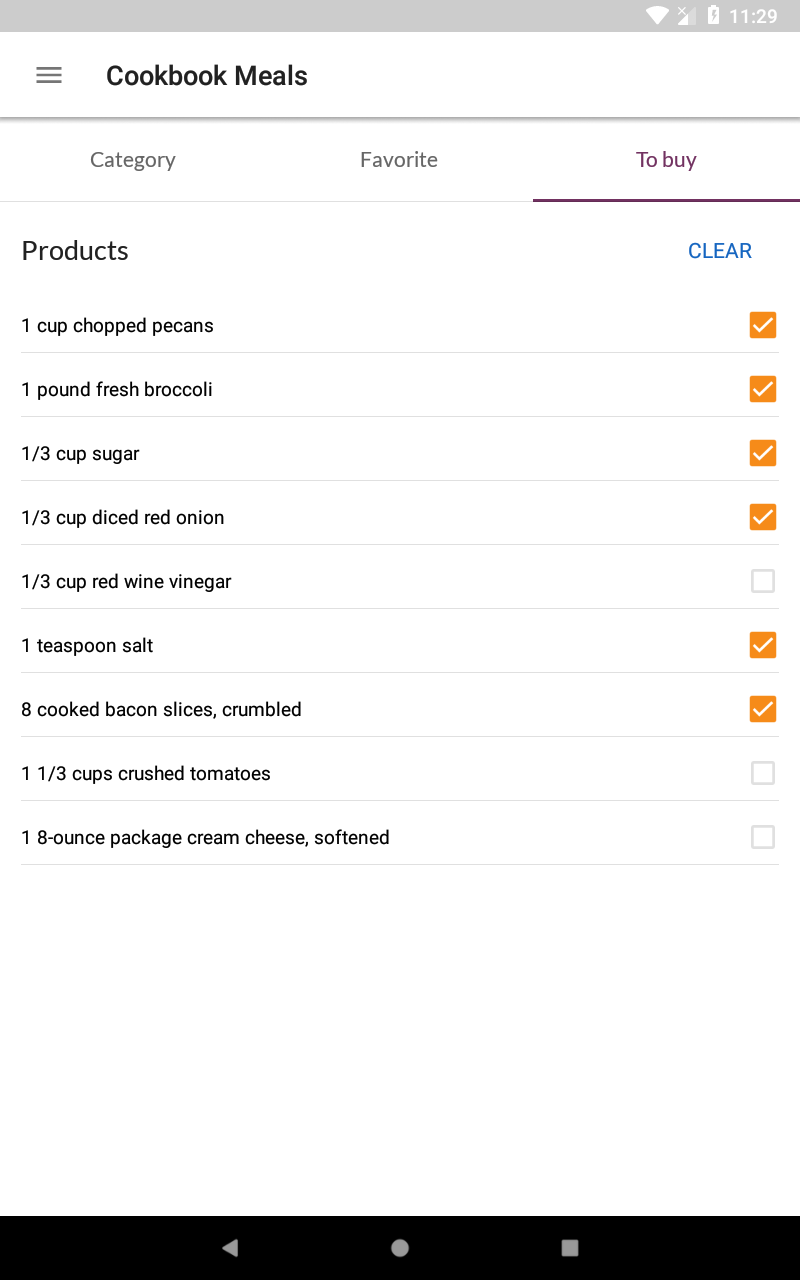The height and width of the screenshot is (1280, 800).
Task: Uncheck the 1 cup chopped pecans checkbox
Action: coord(763,325)
